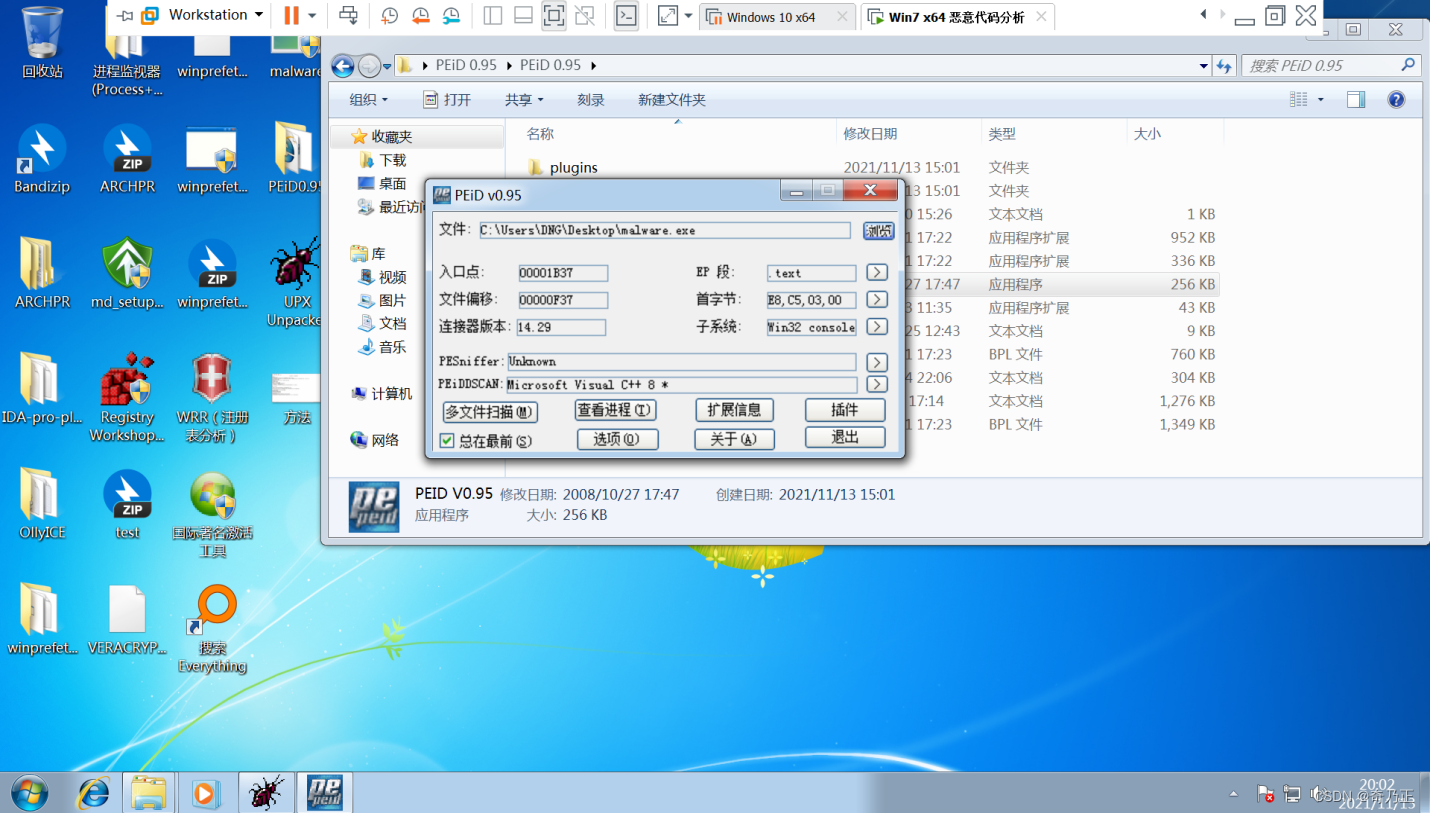
Task: Select the 搜索 Everything desktop shortcut
Action: tap(212, 628)
